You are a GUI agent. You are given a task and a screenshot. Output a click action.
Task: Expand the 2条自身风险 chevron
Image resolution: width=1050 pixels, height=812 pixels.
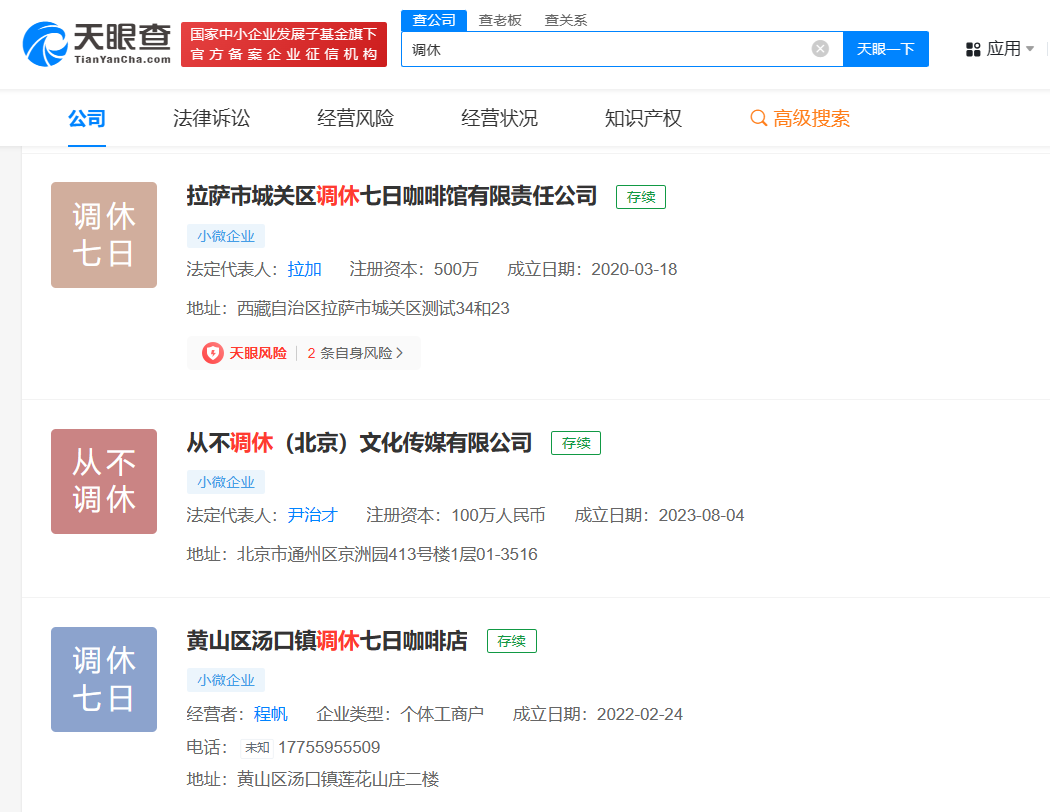400,353
